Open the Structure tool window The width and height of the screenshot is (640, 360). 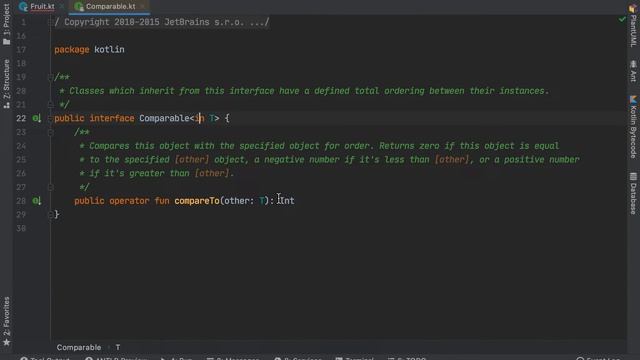coord(7,84)
